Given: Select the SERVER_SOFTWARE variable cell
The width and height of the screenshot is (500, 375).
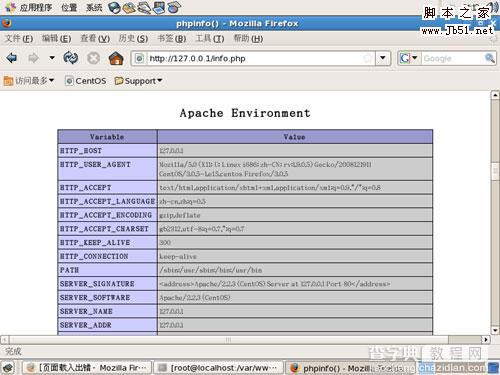Looking at the screenshot, I should tap(107, 297).
